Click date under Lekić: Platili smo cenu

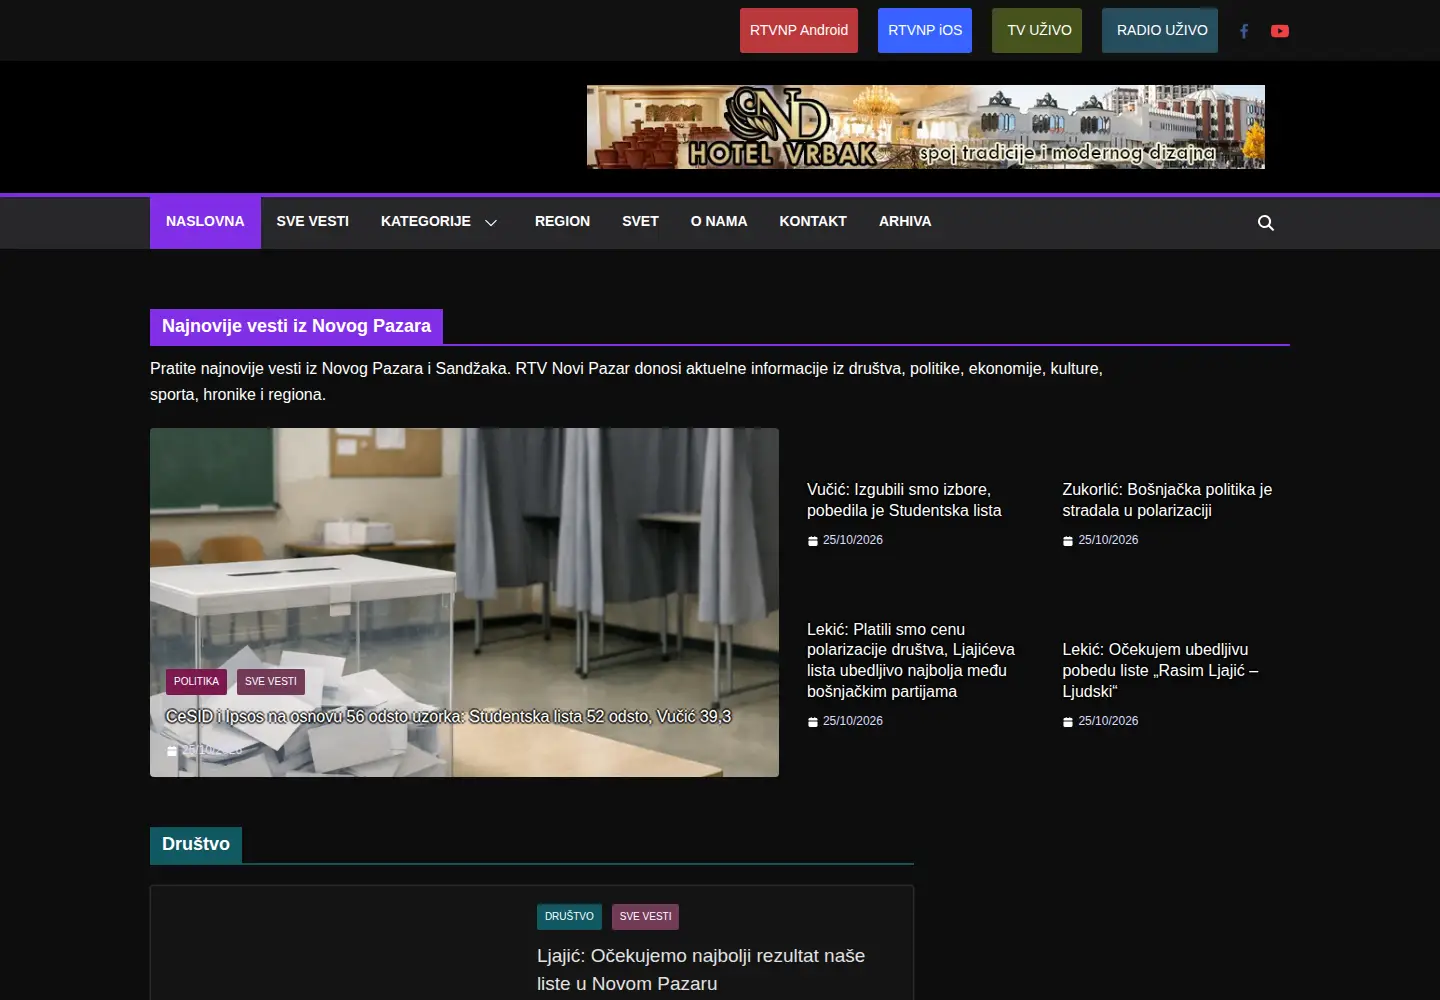(x=853, y=721)
